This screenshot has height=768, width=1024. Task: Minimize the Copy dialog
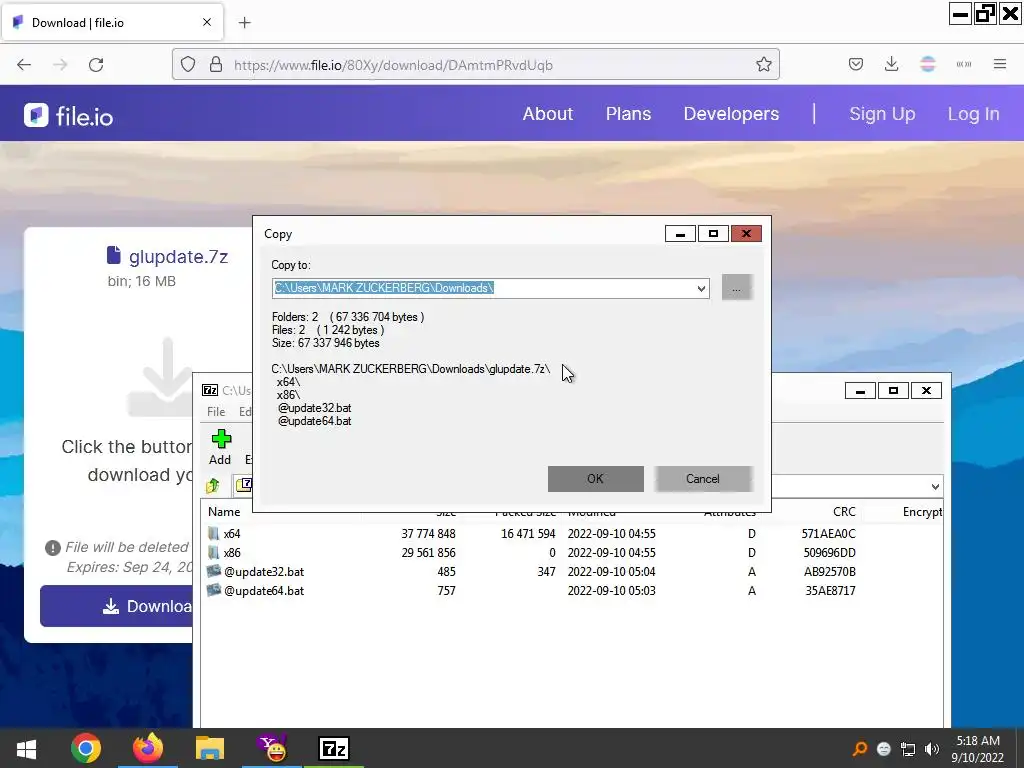pyautogui.click(x=680, y=234)
